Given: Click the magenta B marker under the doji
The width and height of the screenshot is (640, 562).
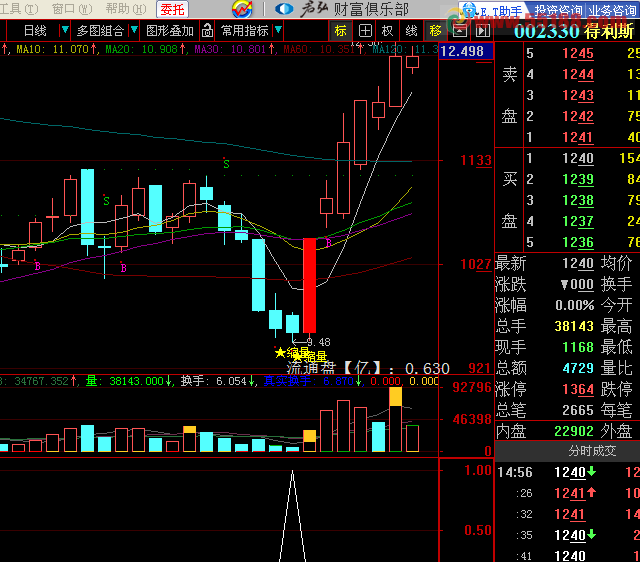Looking at the screenshot, I should [x=123, y=268].
